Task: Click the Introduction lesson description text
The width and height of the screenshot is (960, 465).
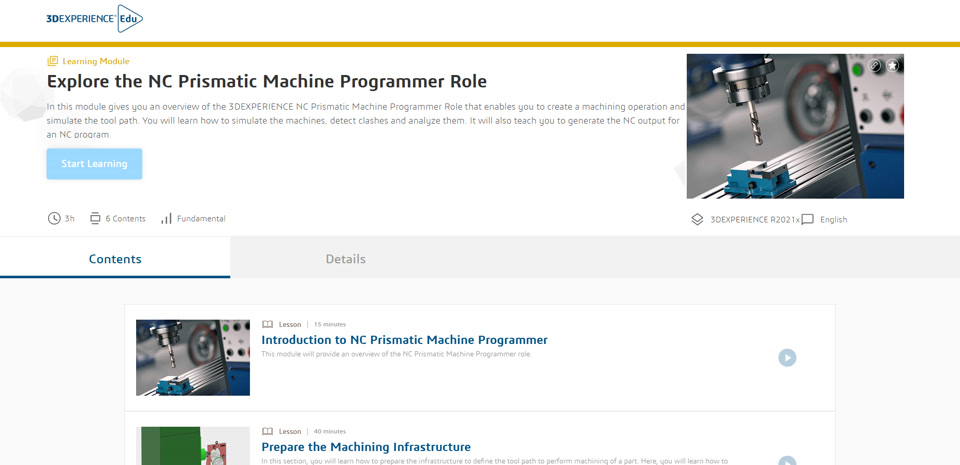Action: point(396,354)
